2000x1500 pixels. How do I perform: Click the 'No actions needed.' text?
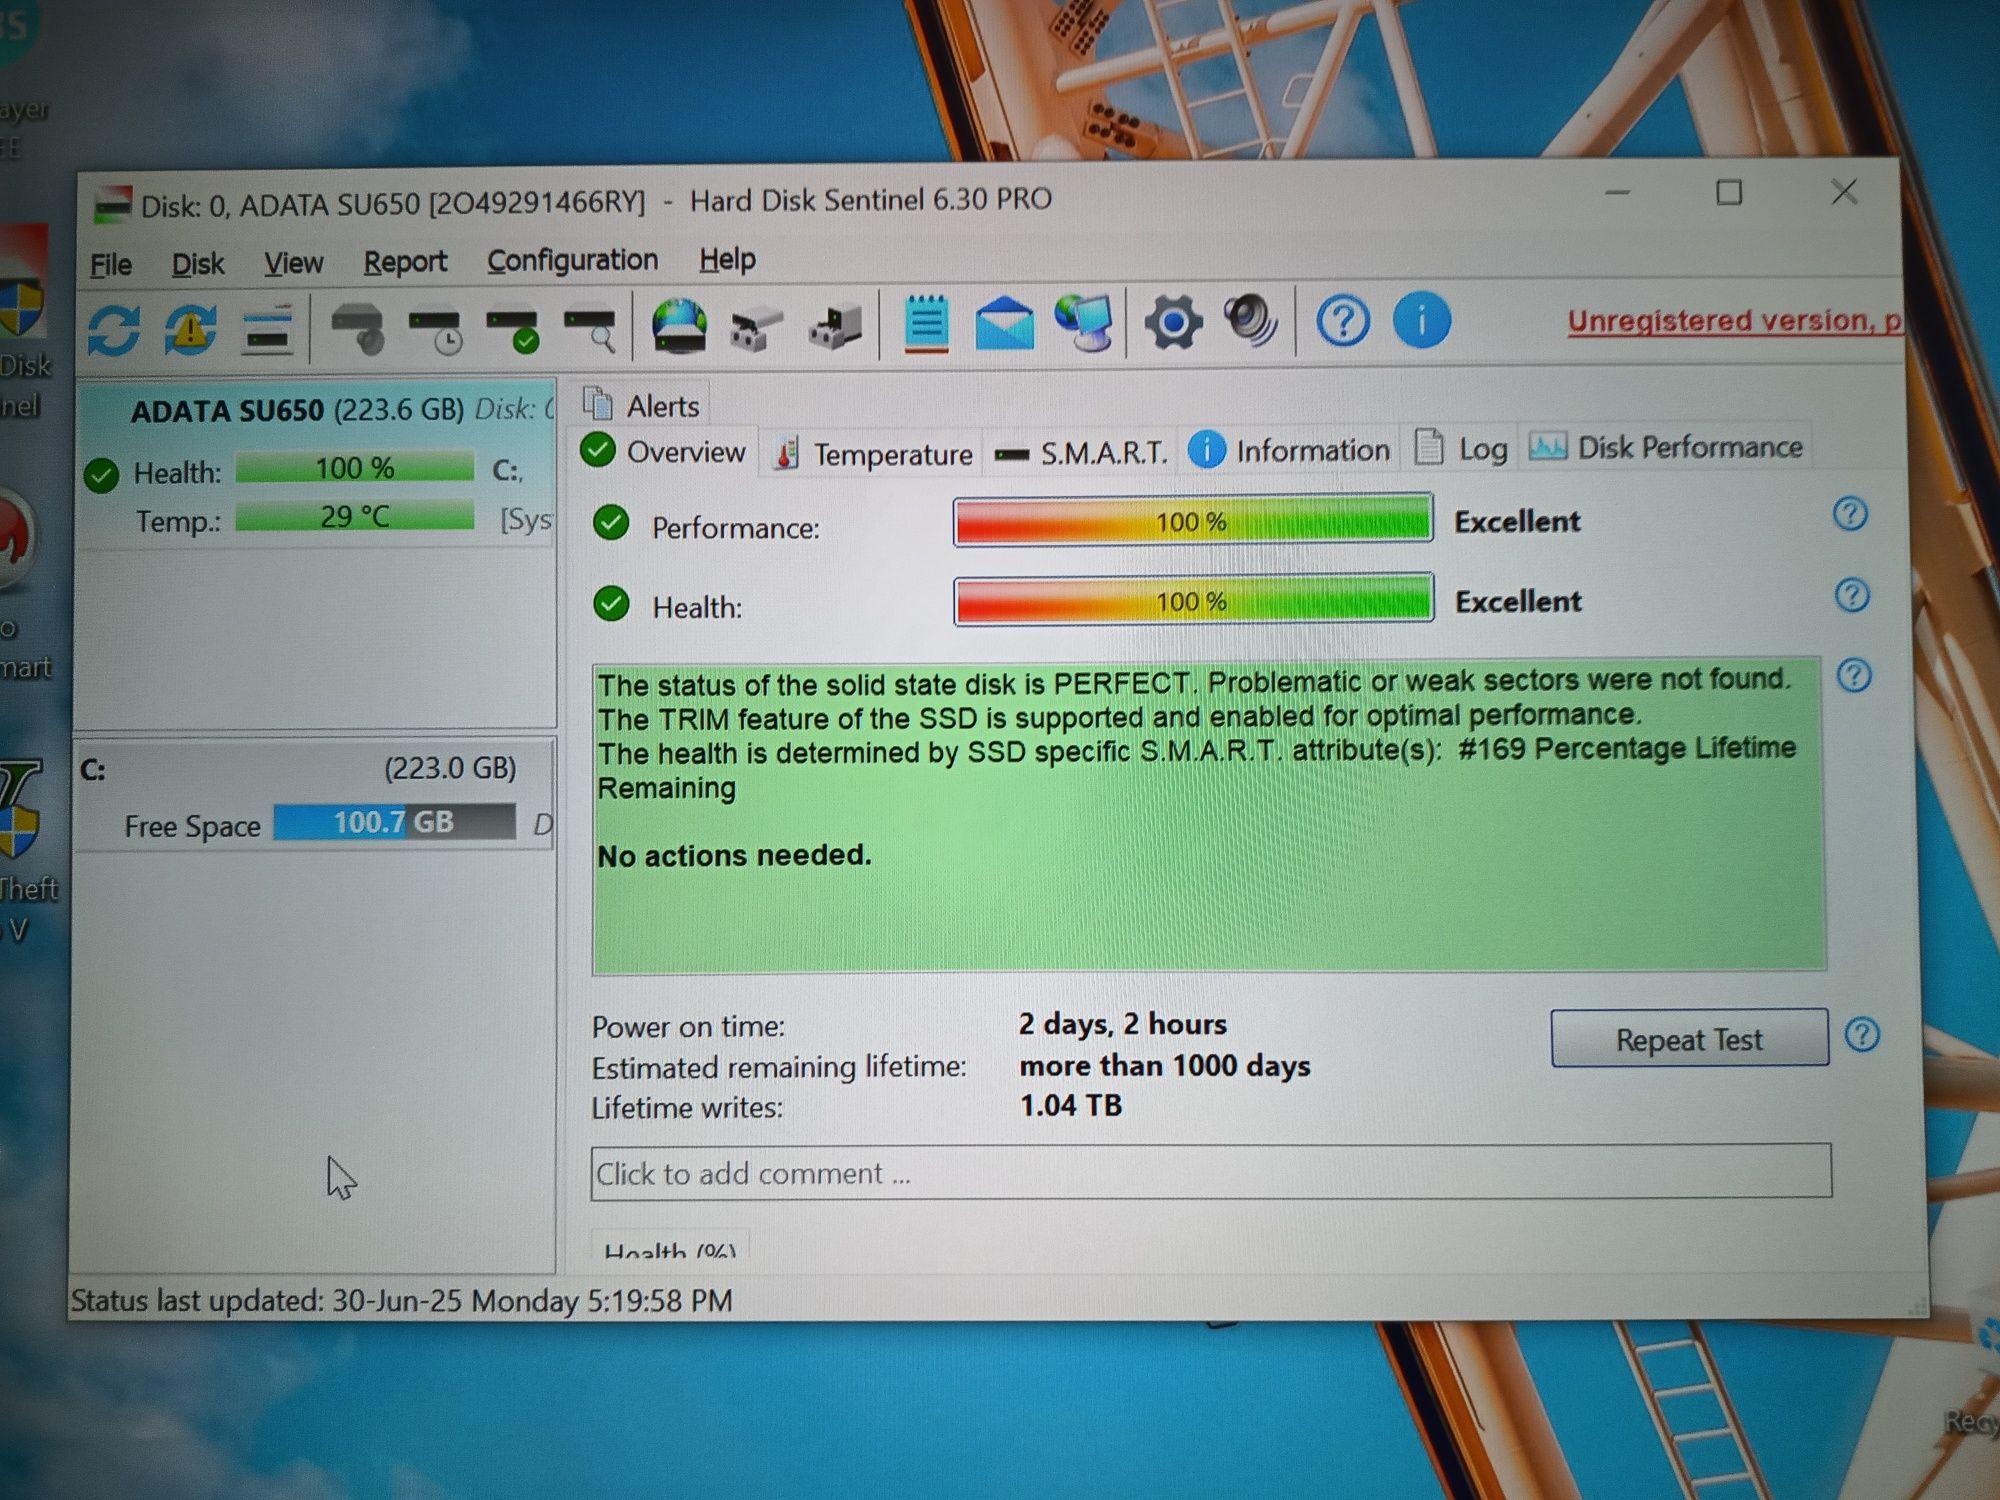pos(734,856)
